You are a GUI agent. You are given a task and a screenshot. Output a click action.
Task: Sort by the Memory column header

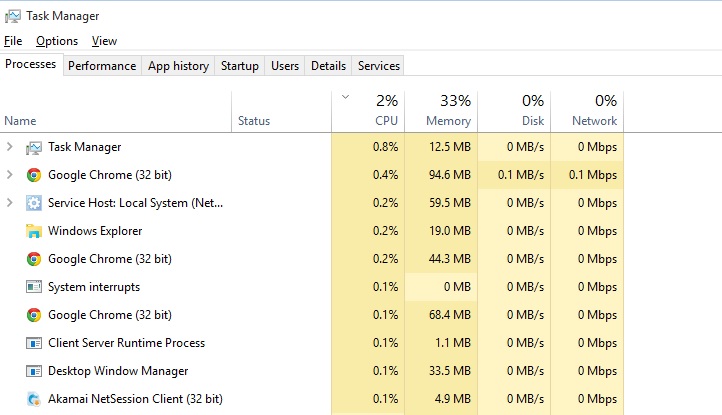point(441,112)
